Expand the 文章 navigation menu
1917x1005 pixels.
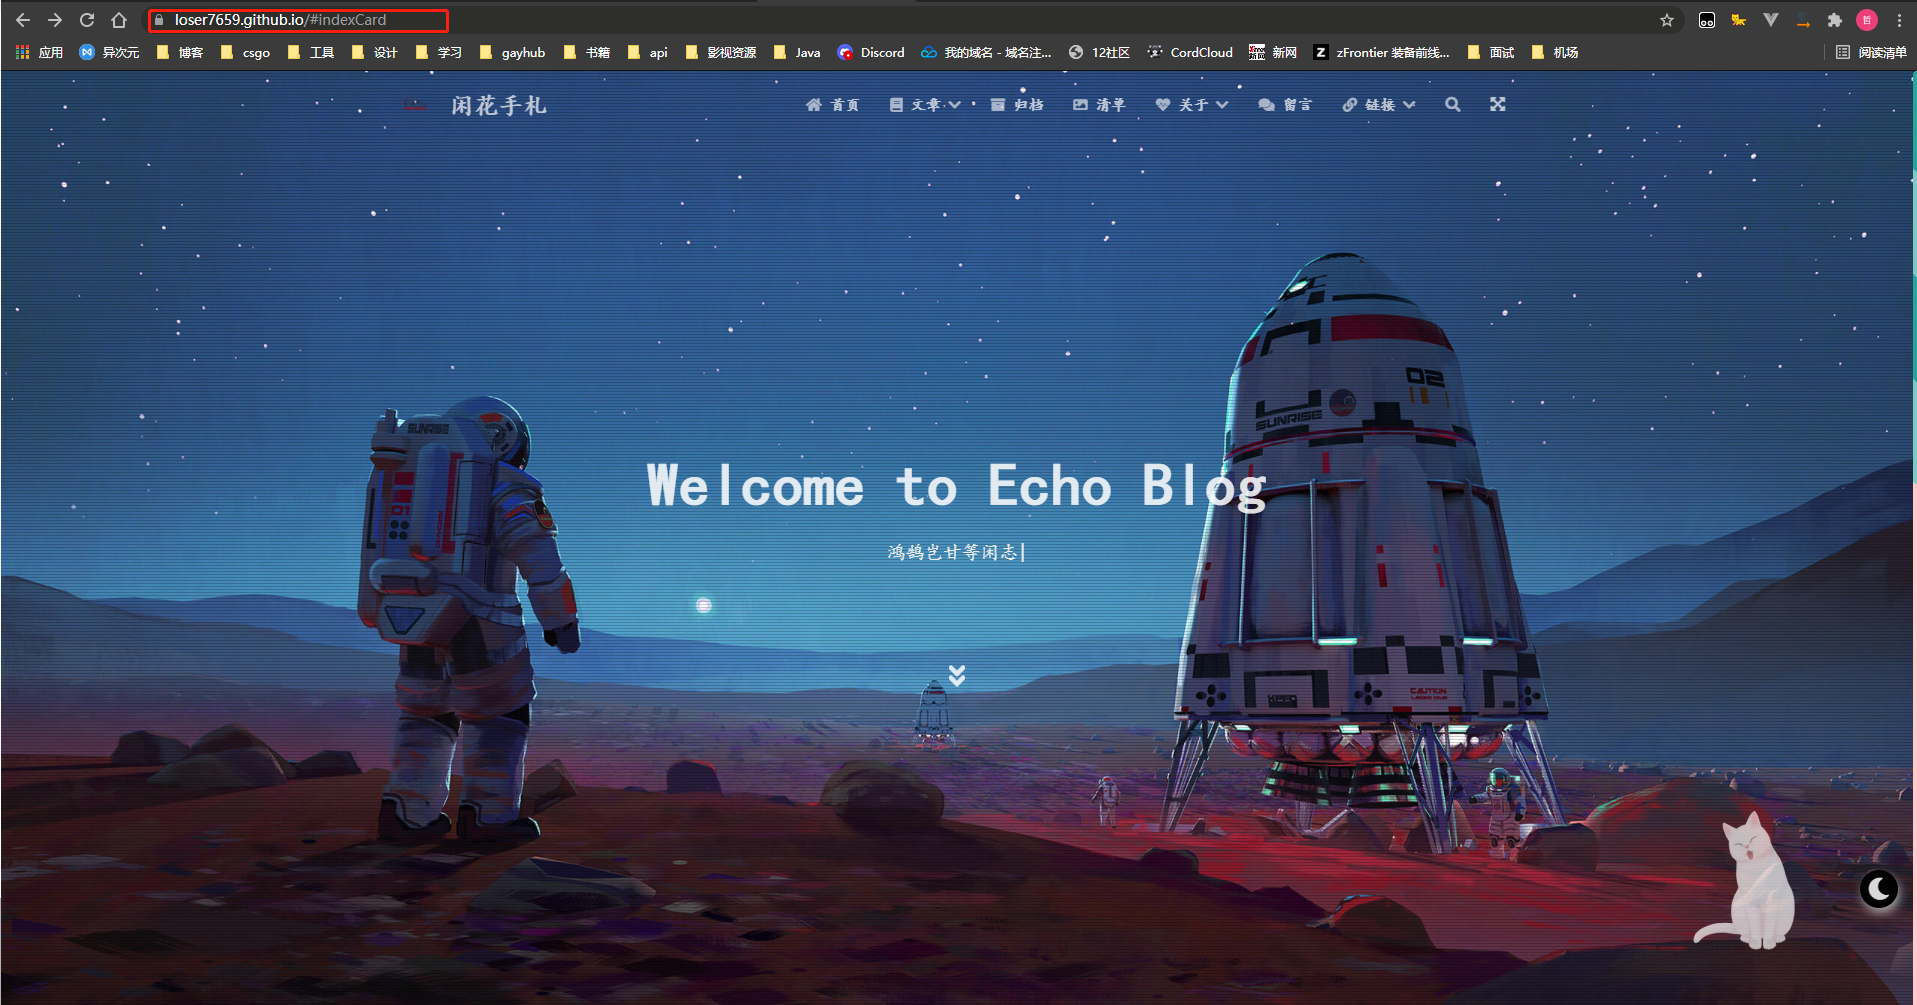pyautogui.click(x=925, y=105)
